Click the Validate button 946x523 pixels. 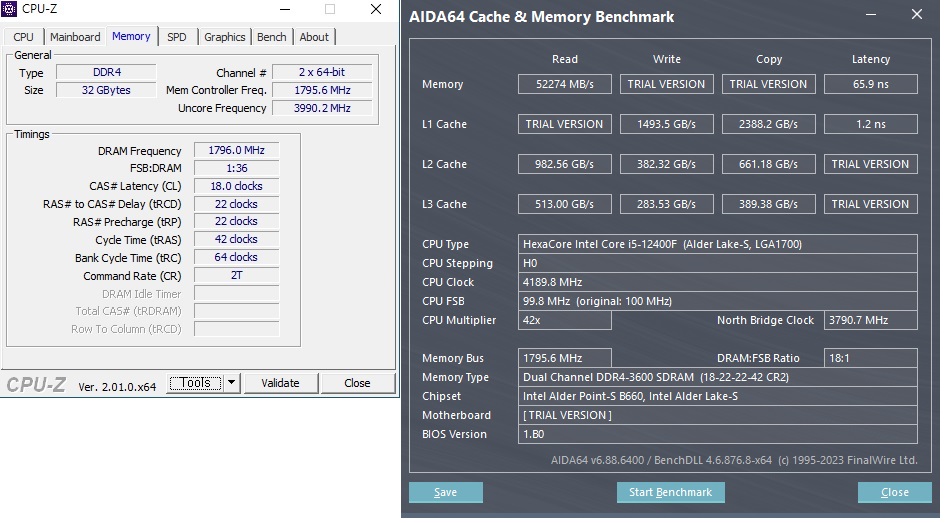(280, 383)
